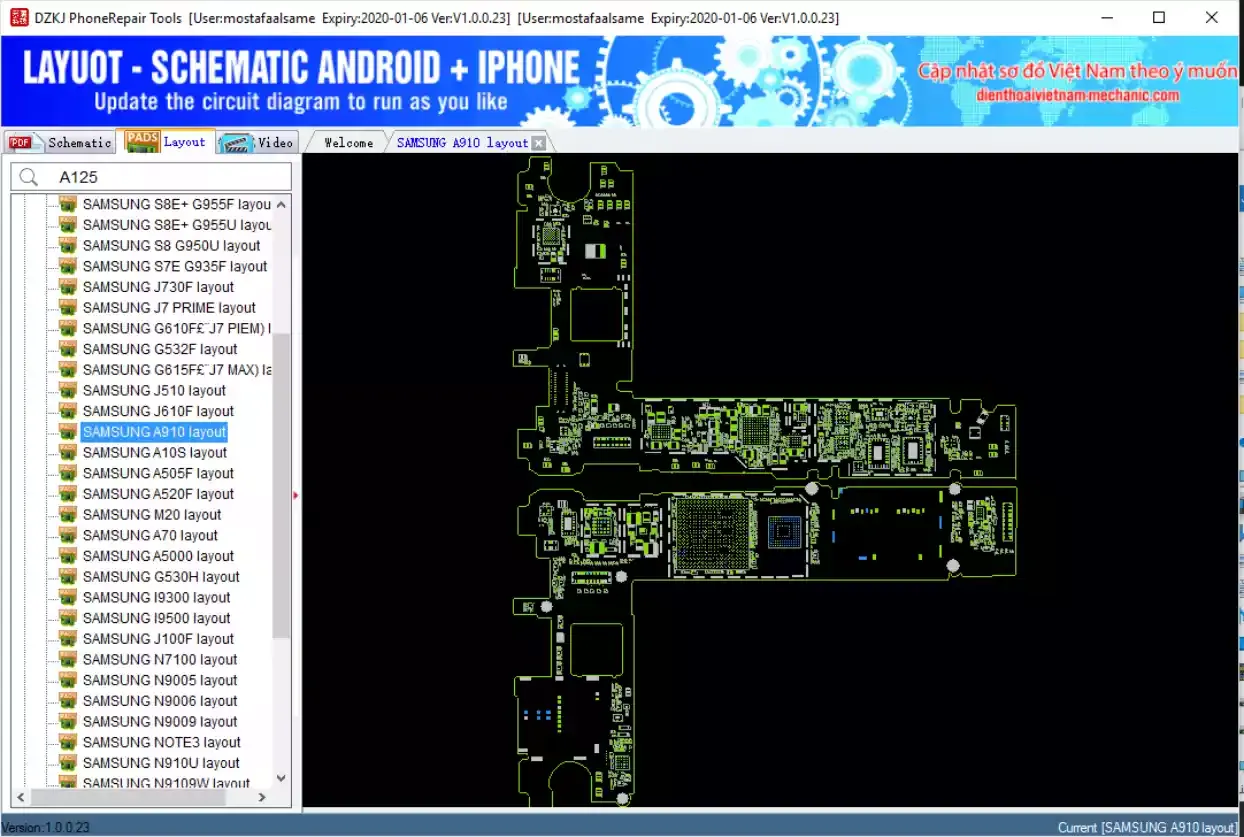Click the vertical scrollbar thumb of layout list

coord(281,485)
